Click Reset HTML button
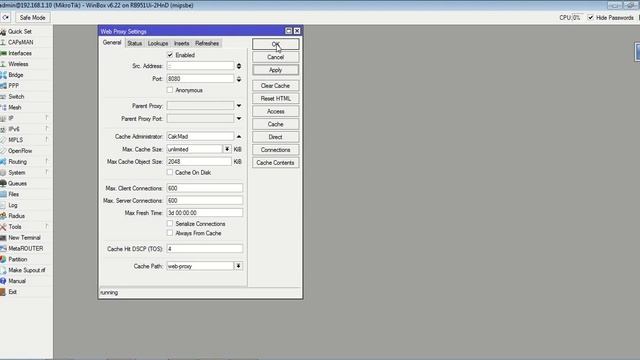 [276, 98]
